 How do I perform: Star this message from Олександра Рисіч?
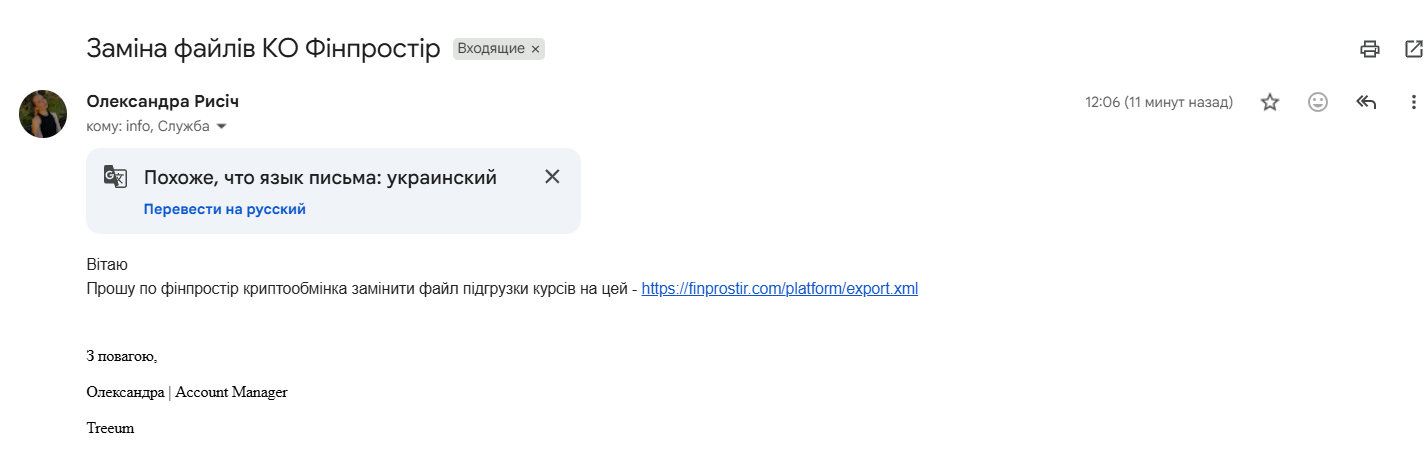1270,102
